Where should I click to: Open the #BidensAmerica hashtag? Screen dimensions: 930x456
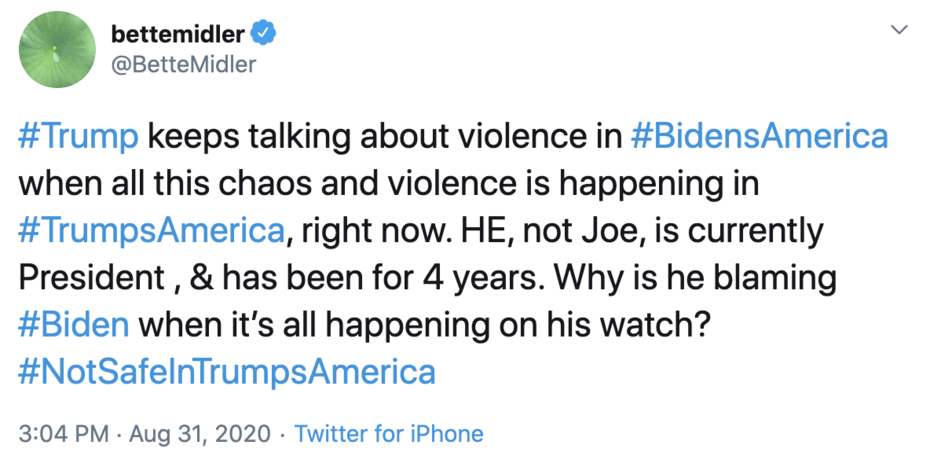click(x=760, y=136)
